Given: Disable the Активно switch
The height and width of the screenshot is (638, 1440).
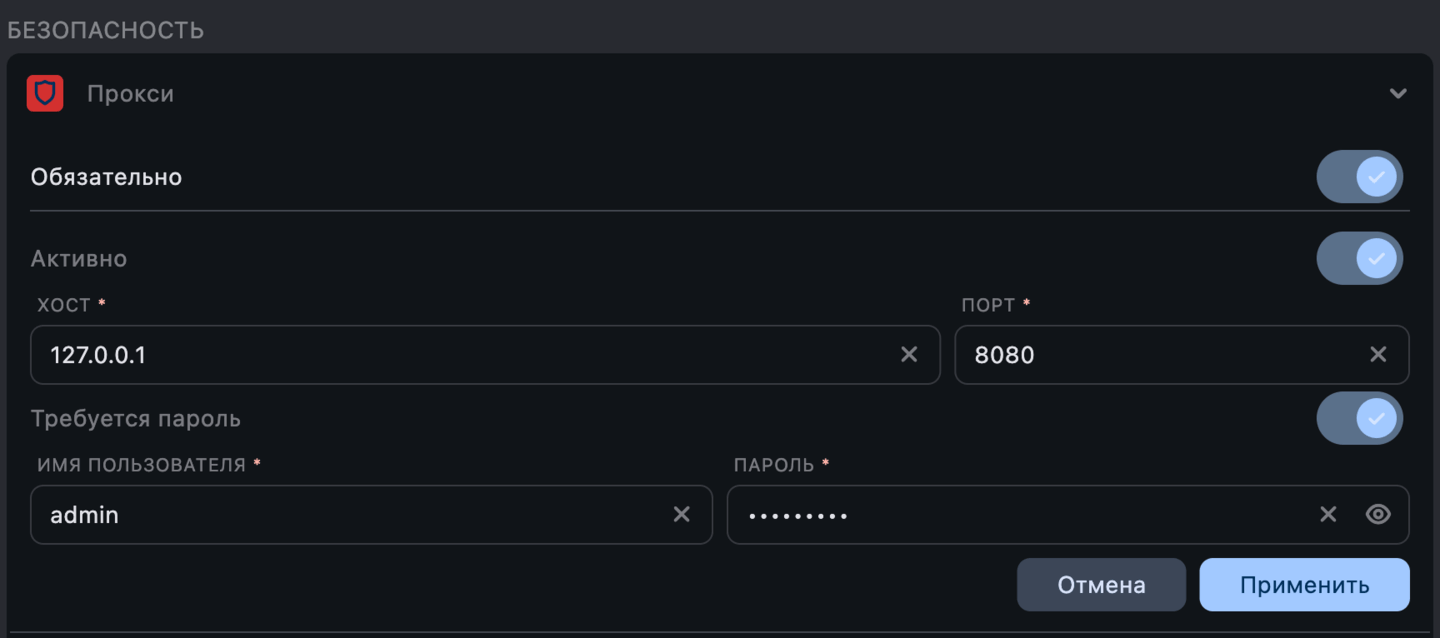Looking at the screenshot, I should [x=1360, y=259].
